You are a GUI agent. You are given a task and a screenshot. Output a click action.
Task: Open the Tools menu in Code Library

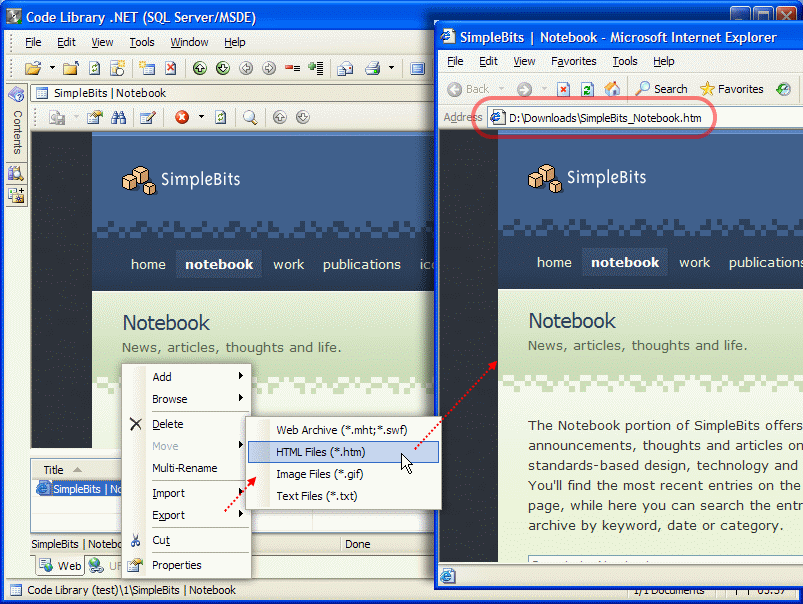(142, 43)
